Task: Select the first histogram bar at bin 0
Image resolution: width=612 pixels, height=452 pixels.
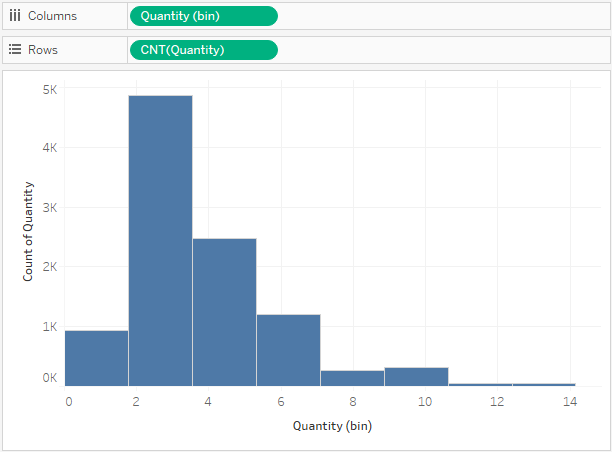Action: (x=96, y=358)
